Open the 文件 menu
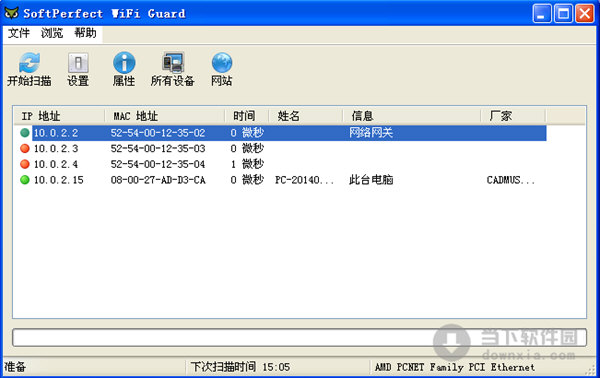 tap(19, 33)
